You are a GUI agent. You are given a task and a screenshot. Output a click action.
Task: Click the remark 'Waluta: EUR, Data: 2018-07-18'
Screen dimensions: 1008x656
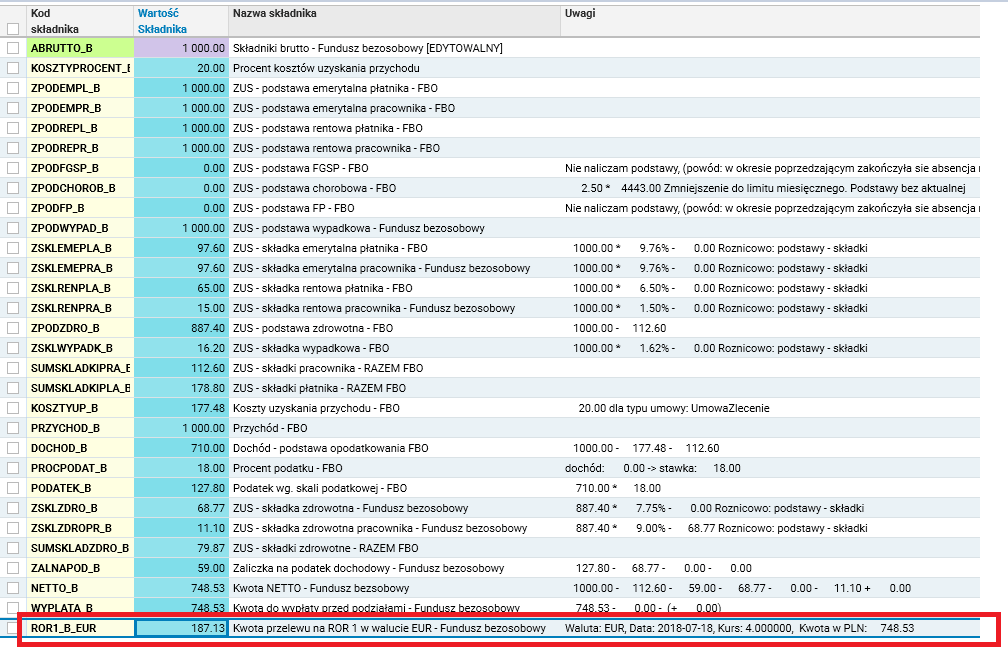click(639, 628)
